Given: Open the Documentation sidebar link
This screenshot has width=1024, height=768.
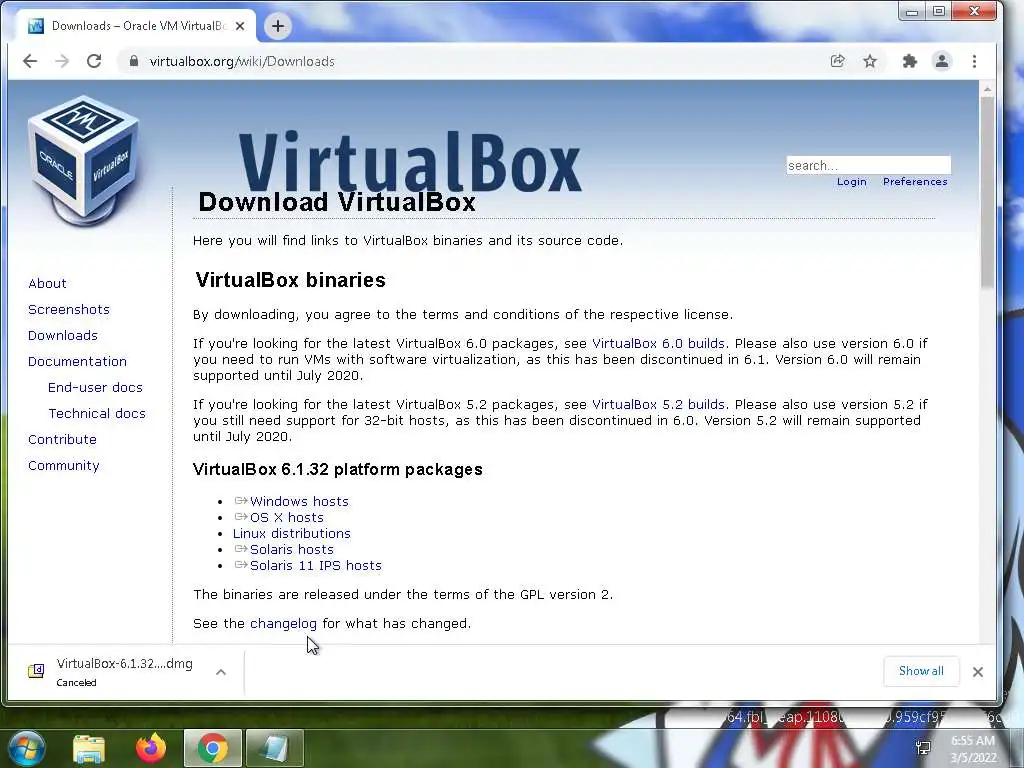Looking at the screenshot, I should 77,362.
